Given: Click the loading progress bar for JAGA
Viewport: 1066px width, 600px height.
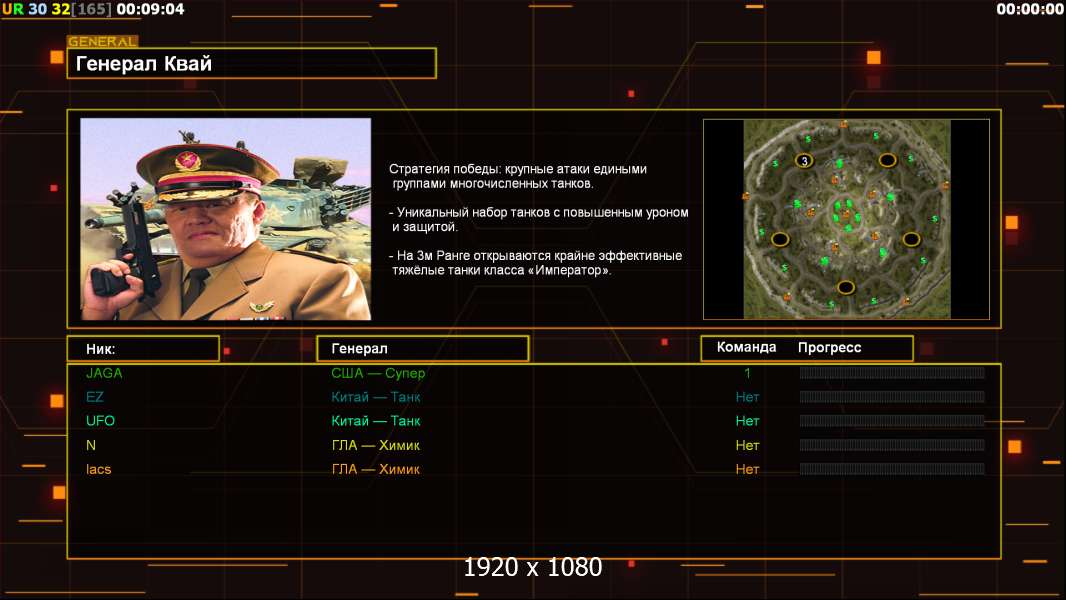Looking at the screenshot, I should pyautogui.click(x=892, y=373).
